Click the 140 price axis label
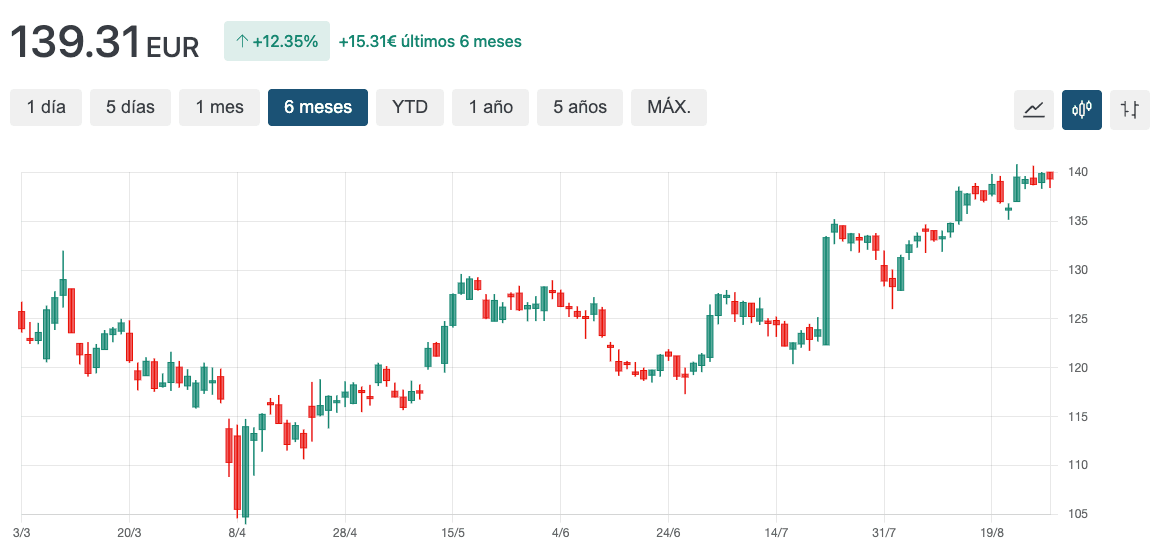The image size is (1158, 553). (1077, 173)
